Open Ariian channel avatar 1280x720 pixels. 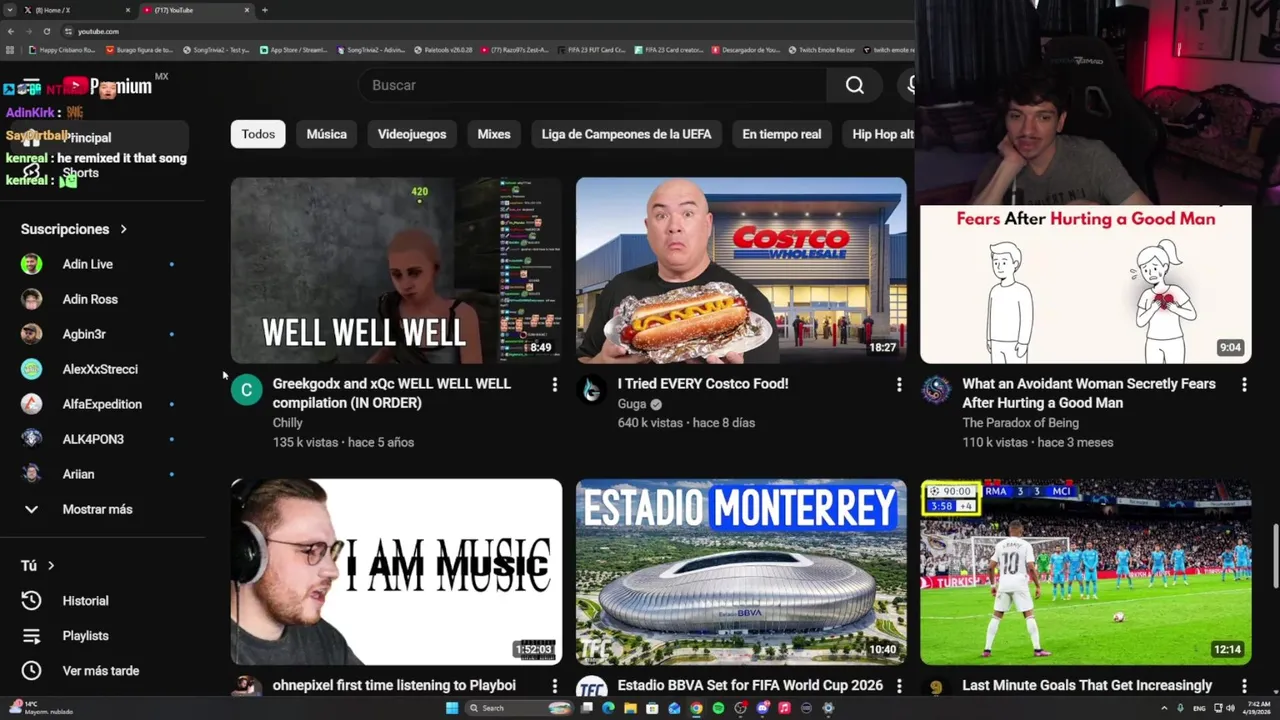click(32, 474)
